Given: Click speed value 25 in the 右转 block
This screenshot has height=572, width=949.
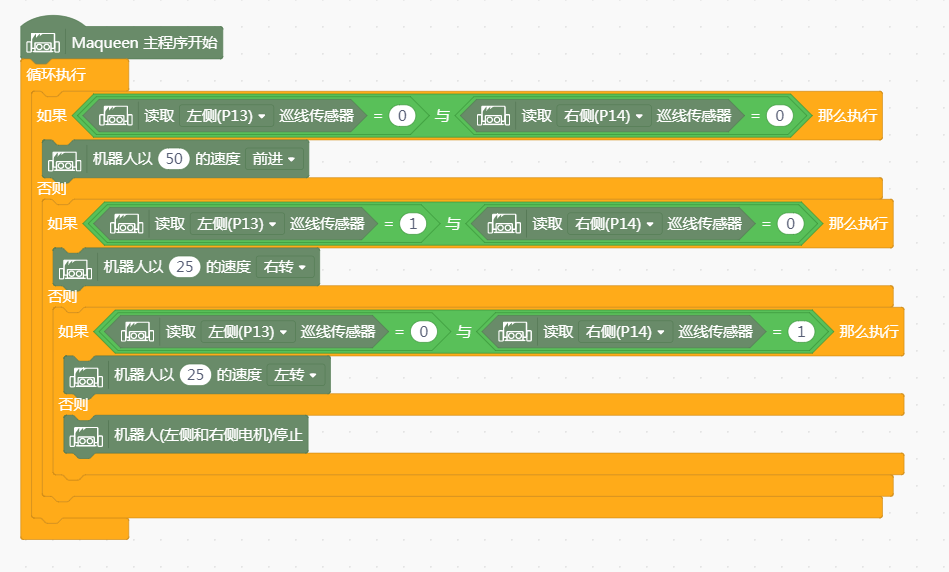Looking at the screenshot, I should (x=185, y=267).
